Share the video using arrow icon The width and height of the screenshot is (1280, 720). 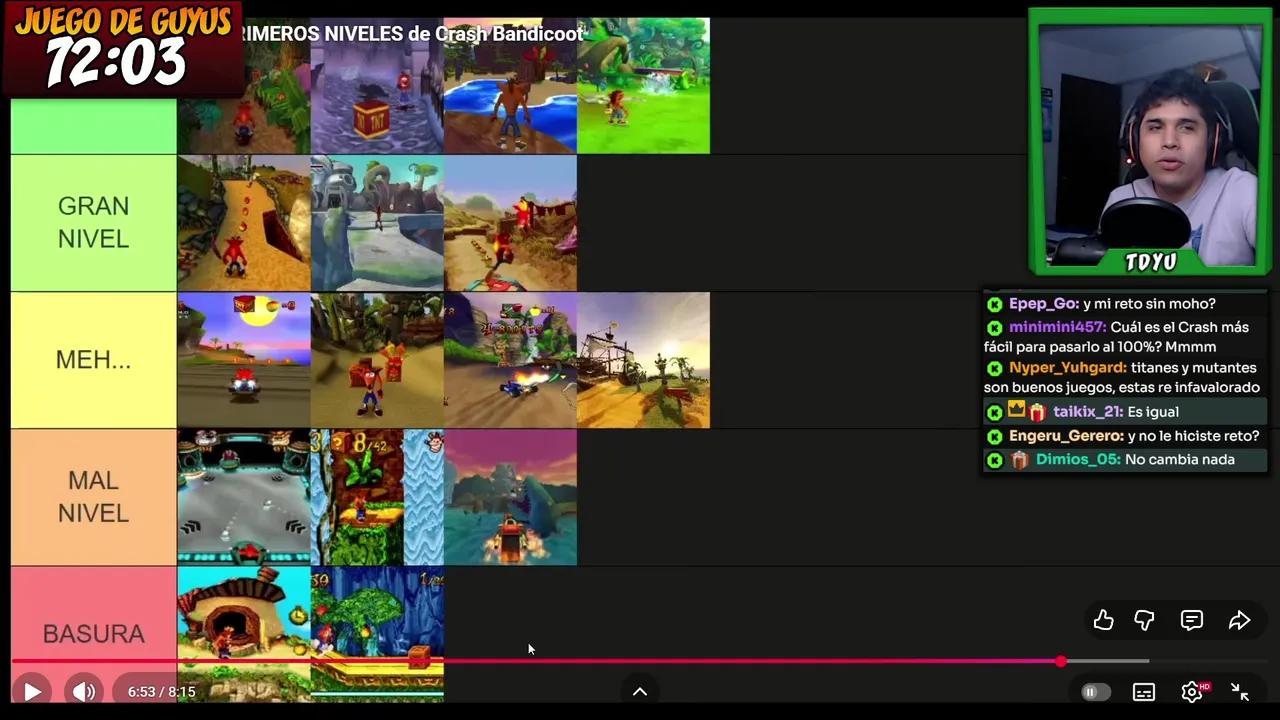1239,621
